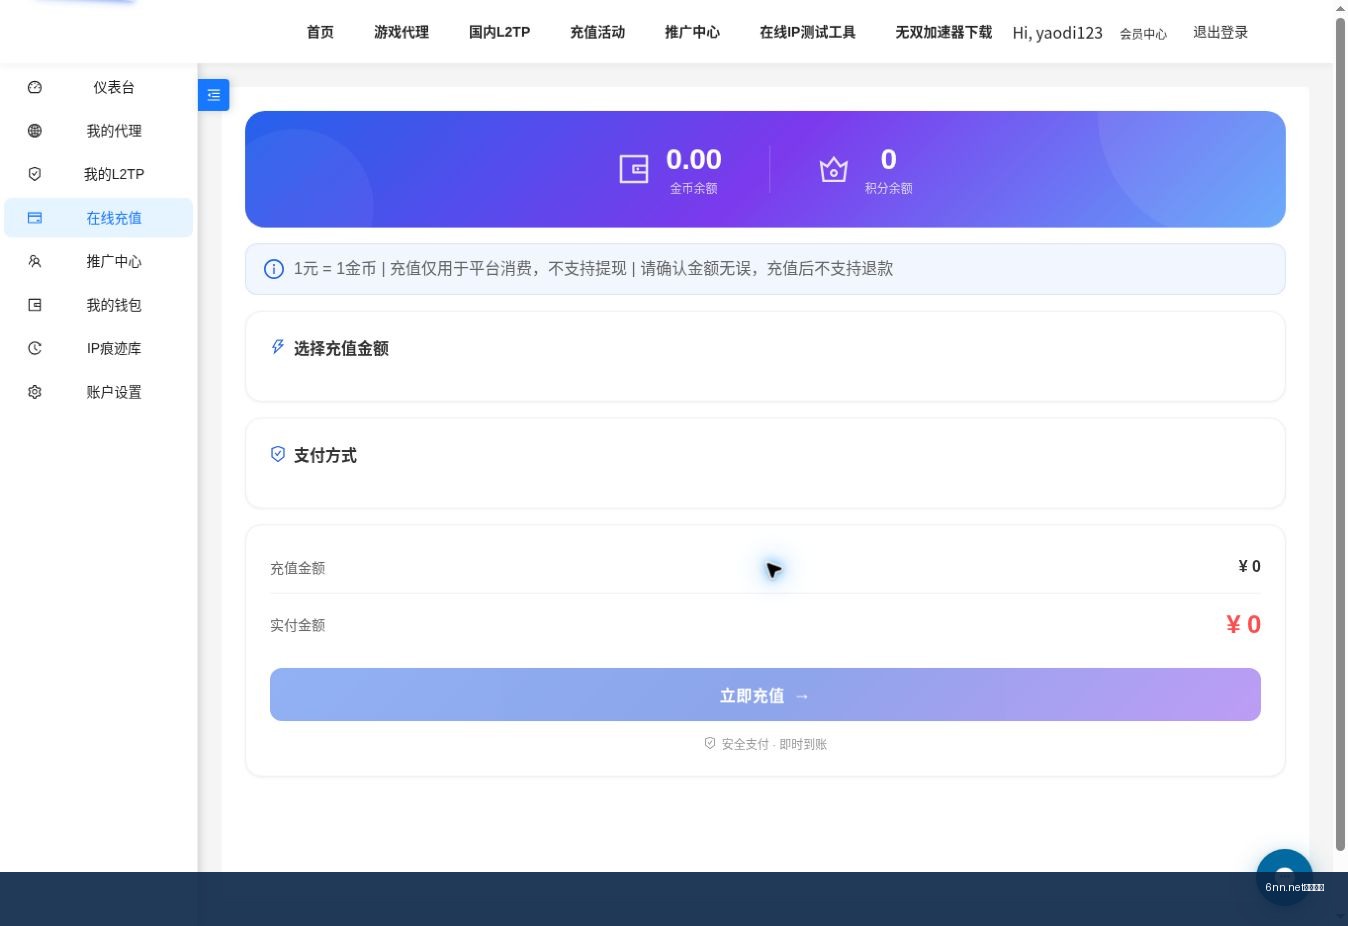
Task: Click the crown icon for 积分余额
Action: tap(834, 169)
